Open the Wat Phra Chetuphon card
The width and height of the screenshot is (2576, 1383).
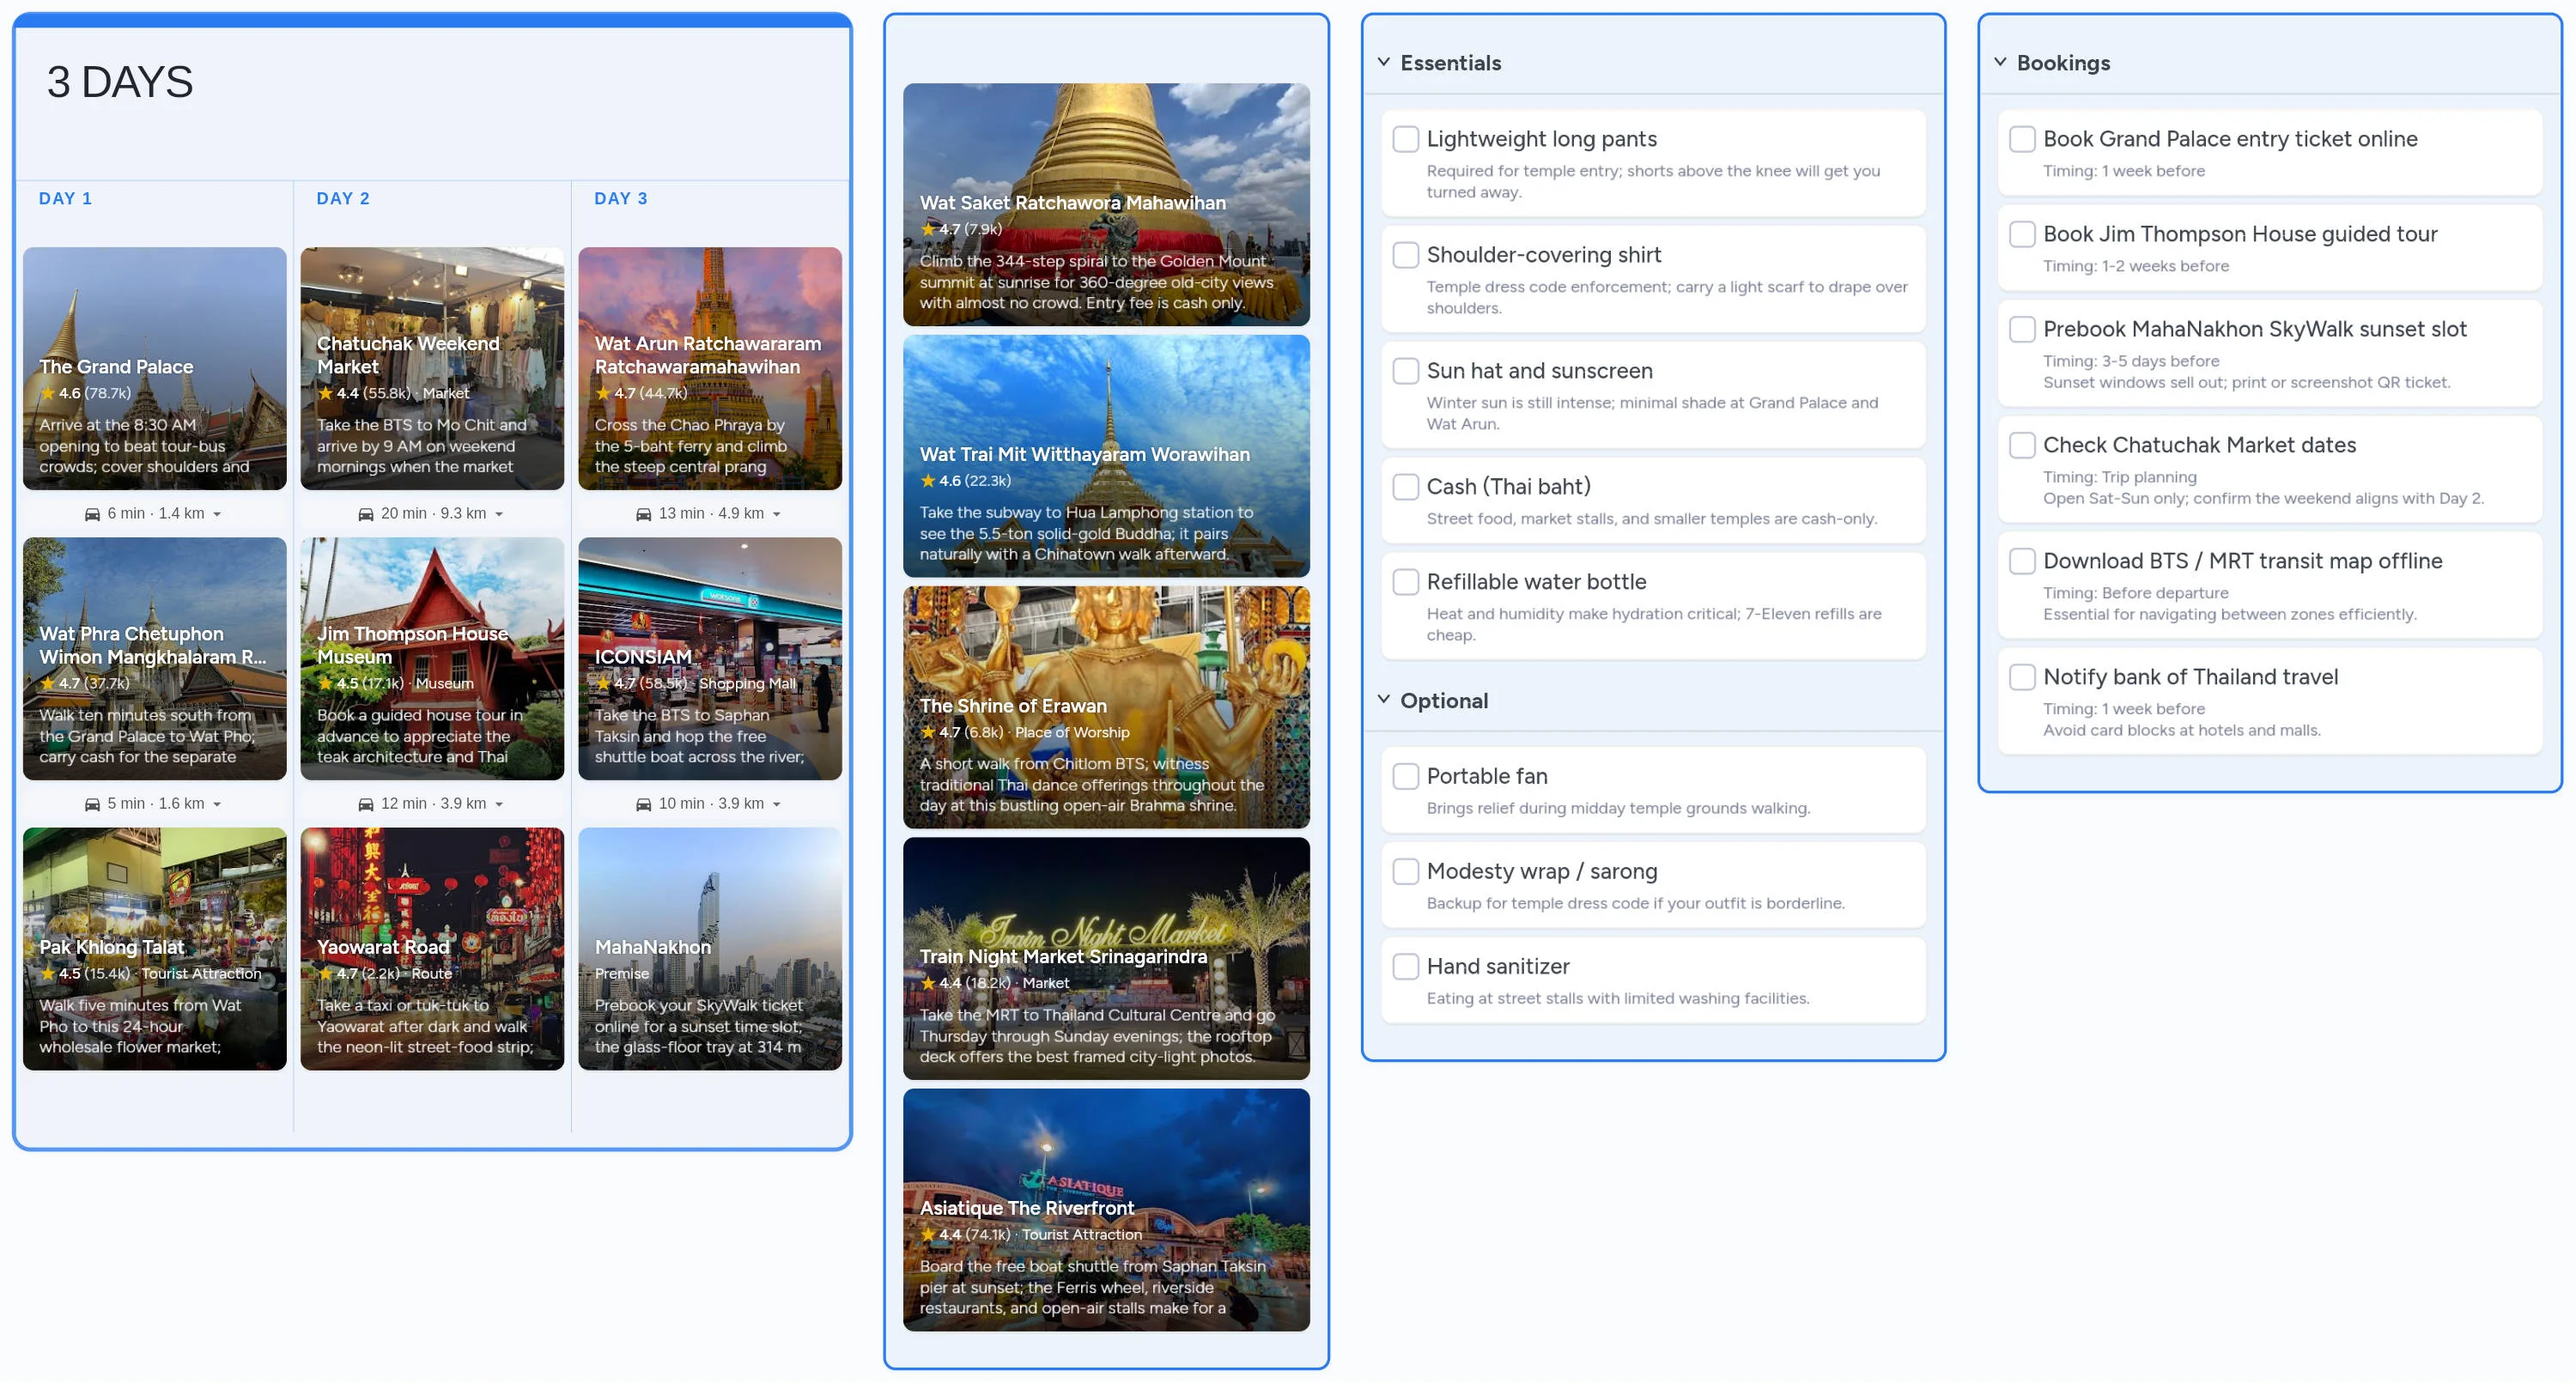click(155, 659)
